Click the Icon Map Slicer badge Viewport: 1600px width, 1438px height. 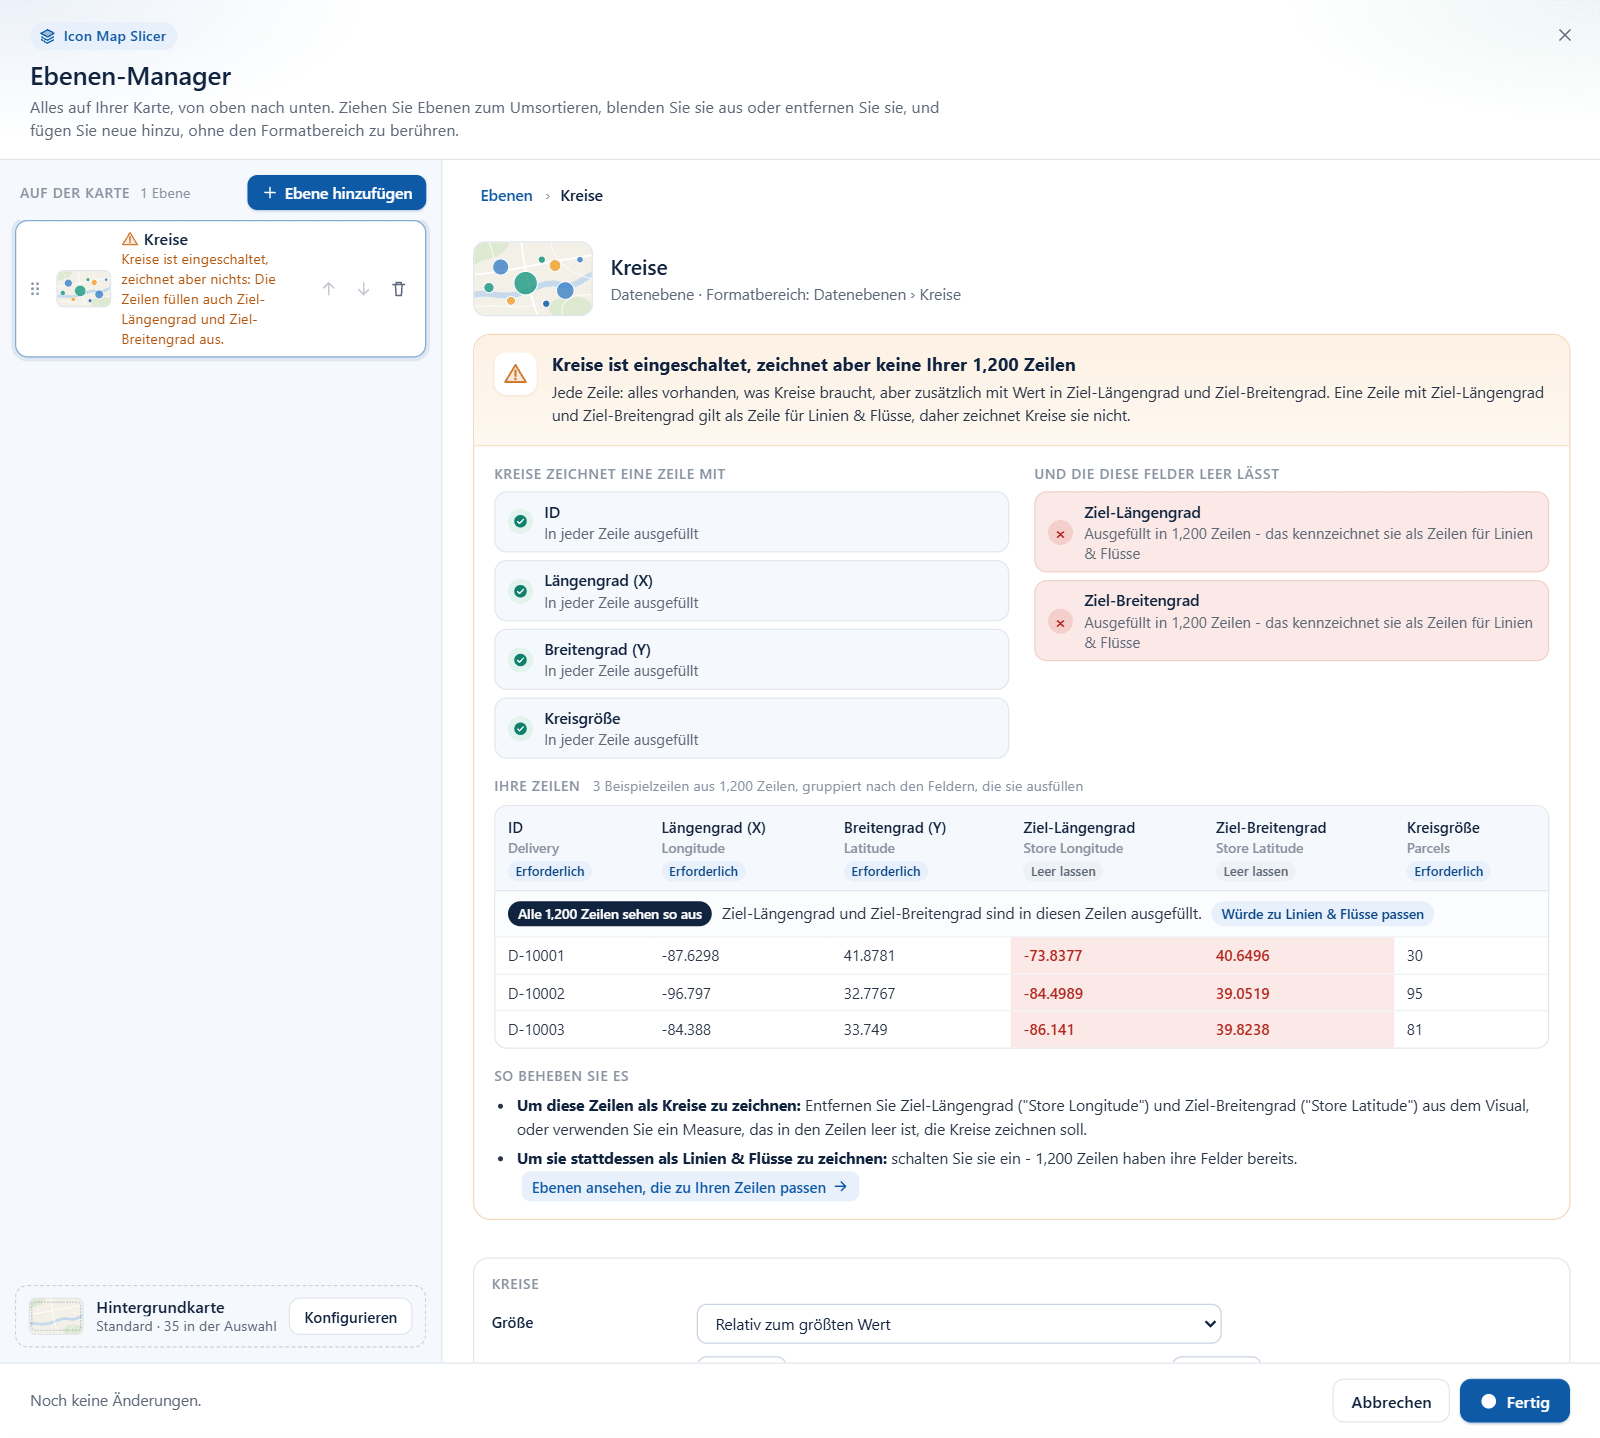click(104, 36)
